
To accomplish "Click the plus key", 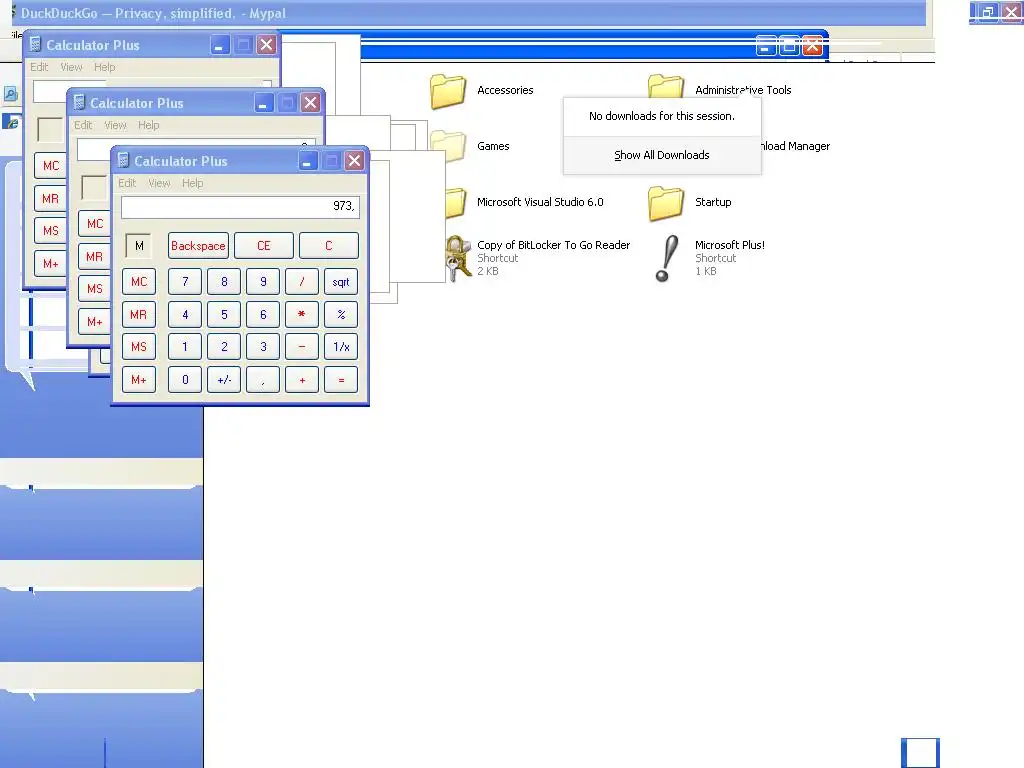I will tap(302, 379).
